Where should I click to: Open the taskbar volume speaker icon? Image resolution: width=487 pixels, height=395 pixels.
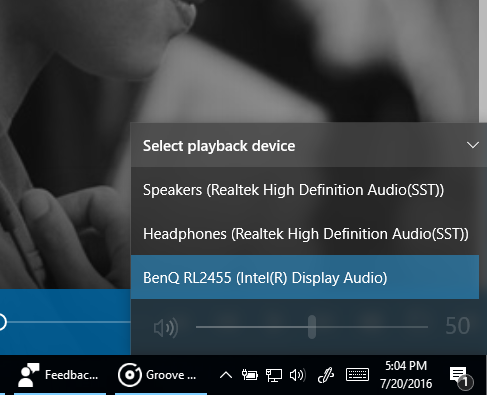pos(297,375)
